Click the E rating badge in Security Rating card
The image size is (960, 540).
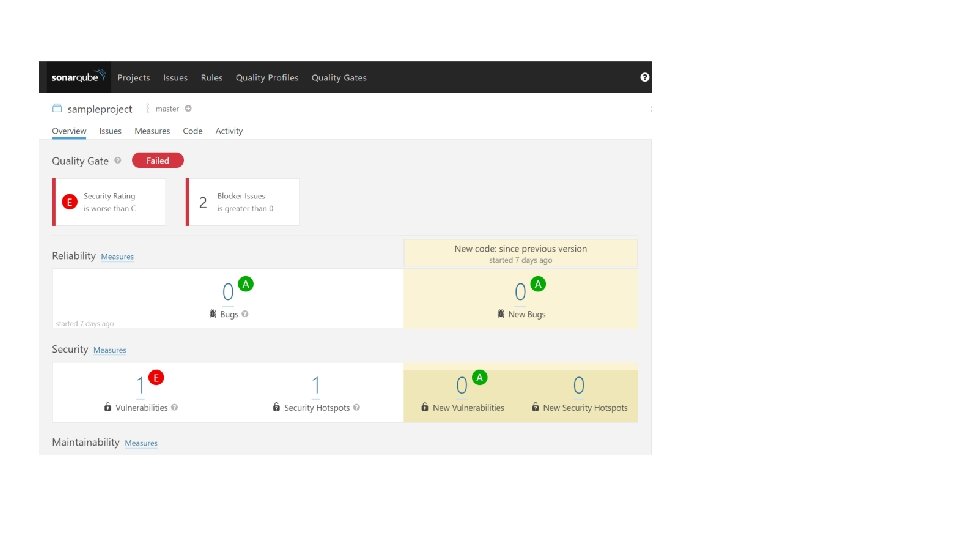69,202
